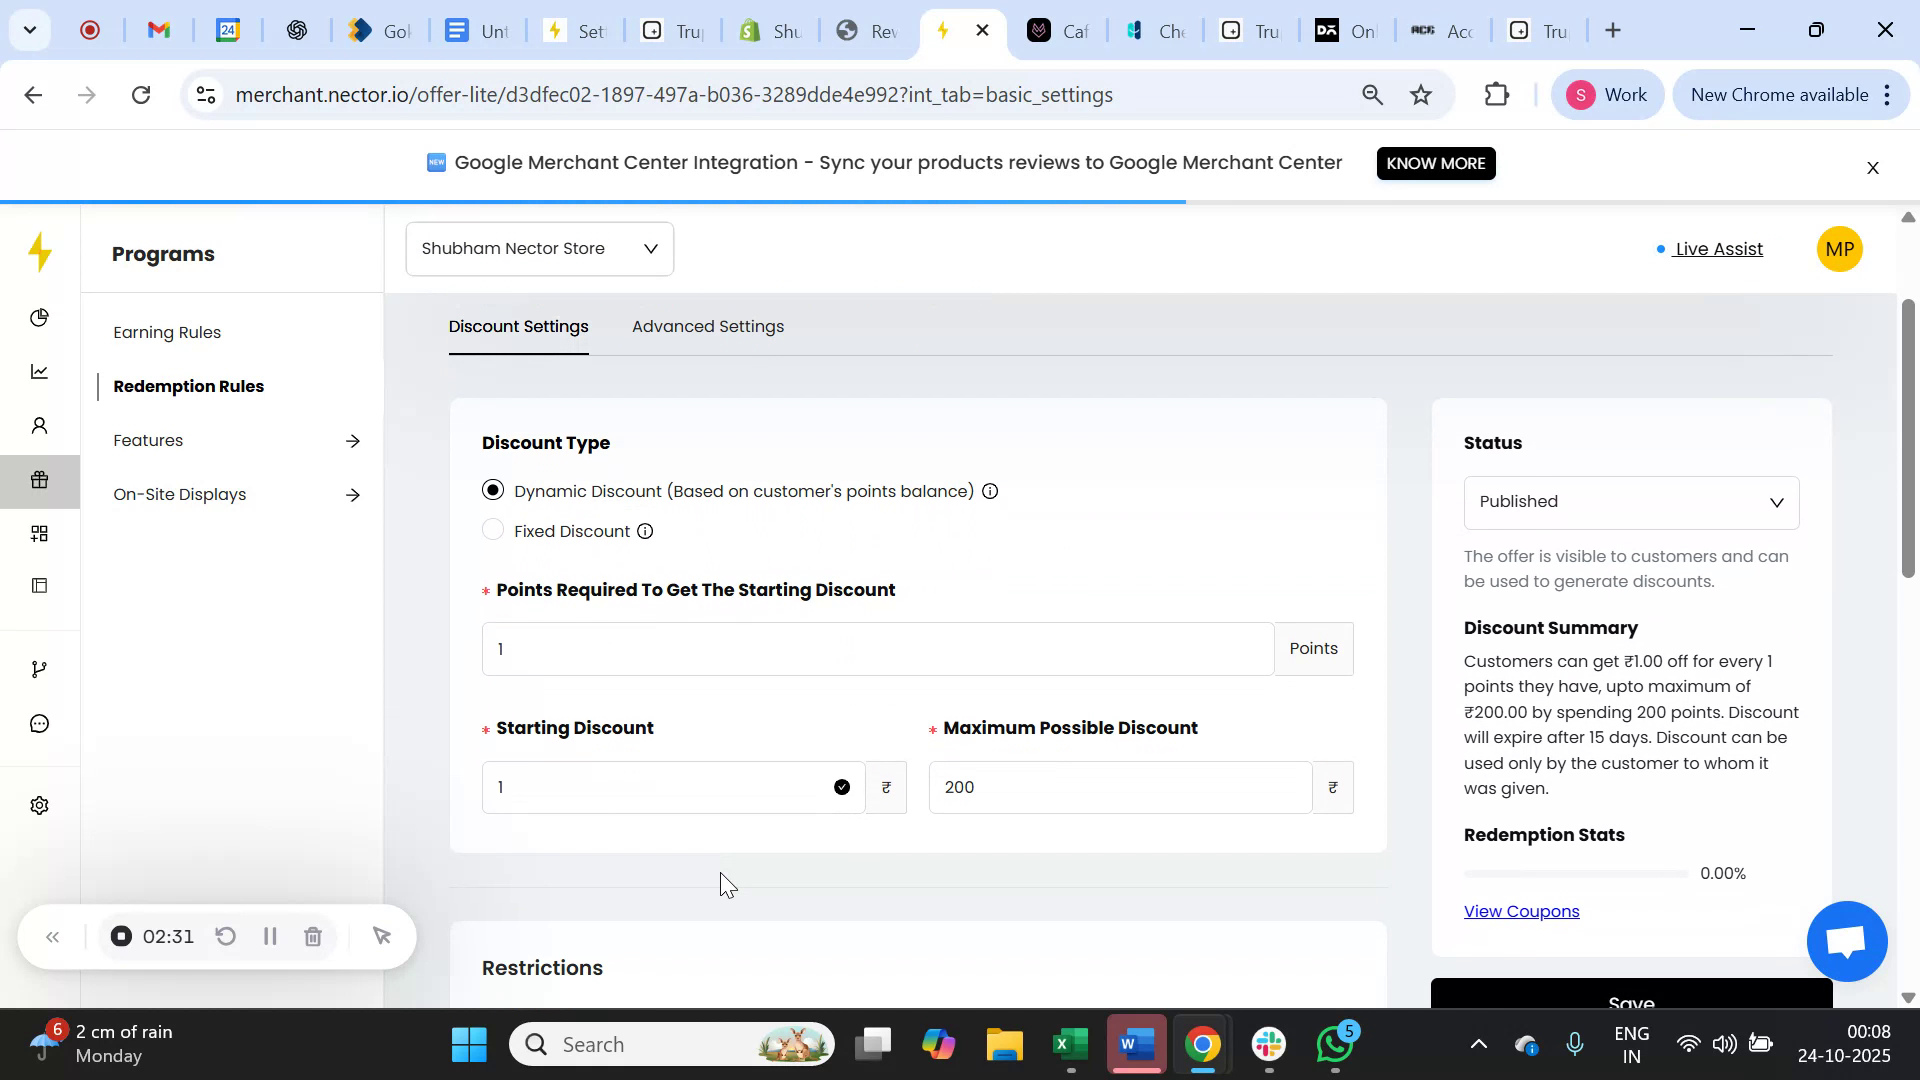
Task: Open Nector settings via the gear icon
Action: point(40,805)
